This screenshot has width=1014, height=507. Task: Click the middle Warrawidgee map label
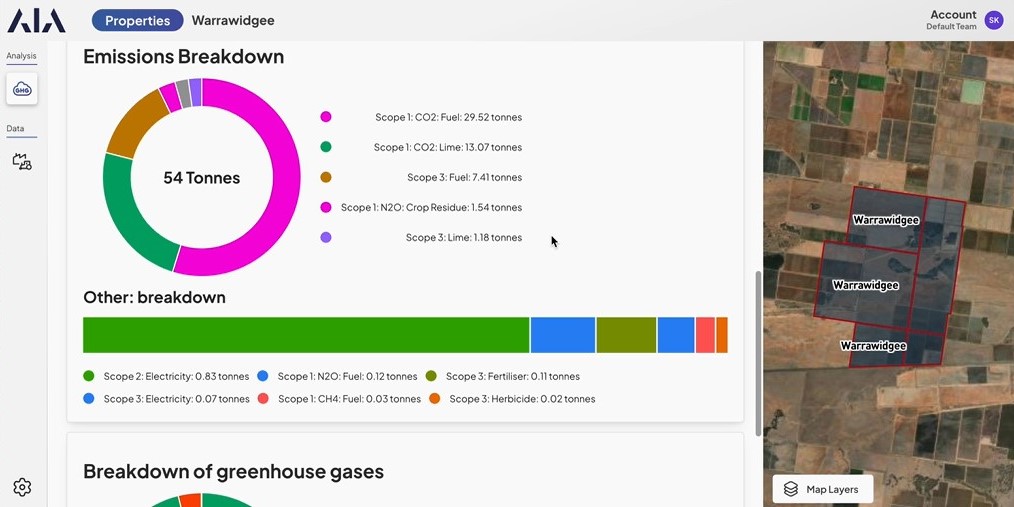tap(865, 285)
